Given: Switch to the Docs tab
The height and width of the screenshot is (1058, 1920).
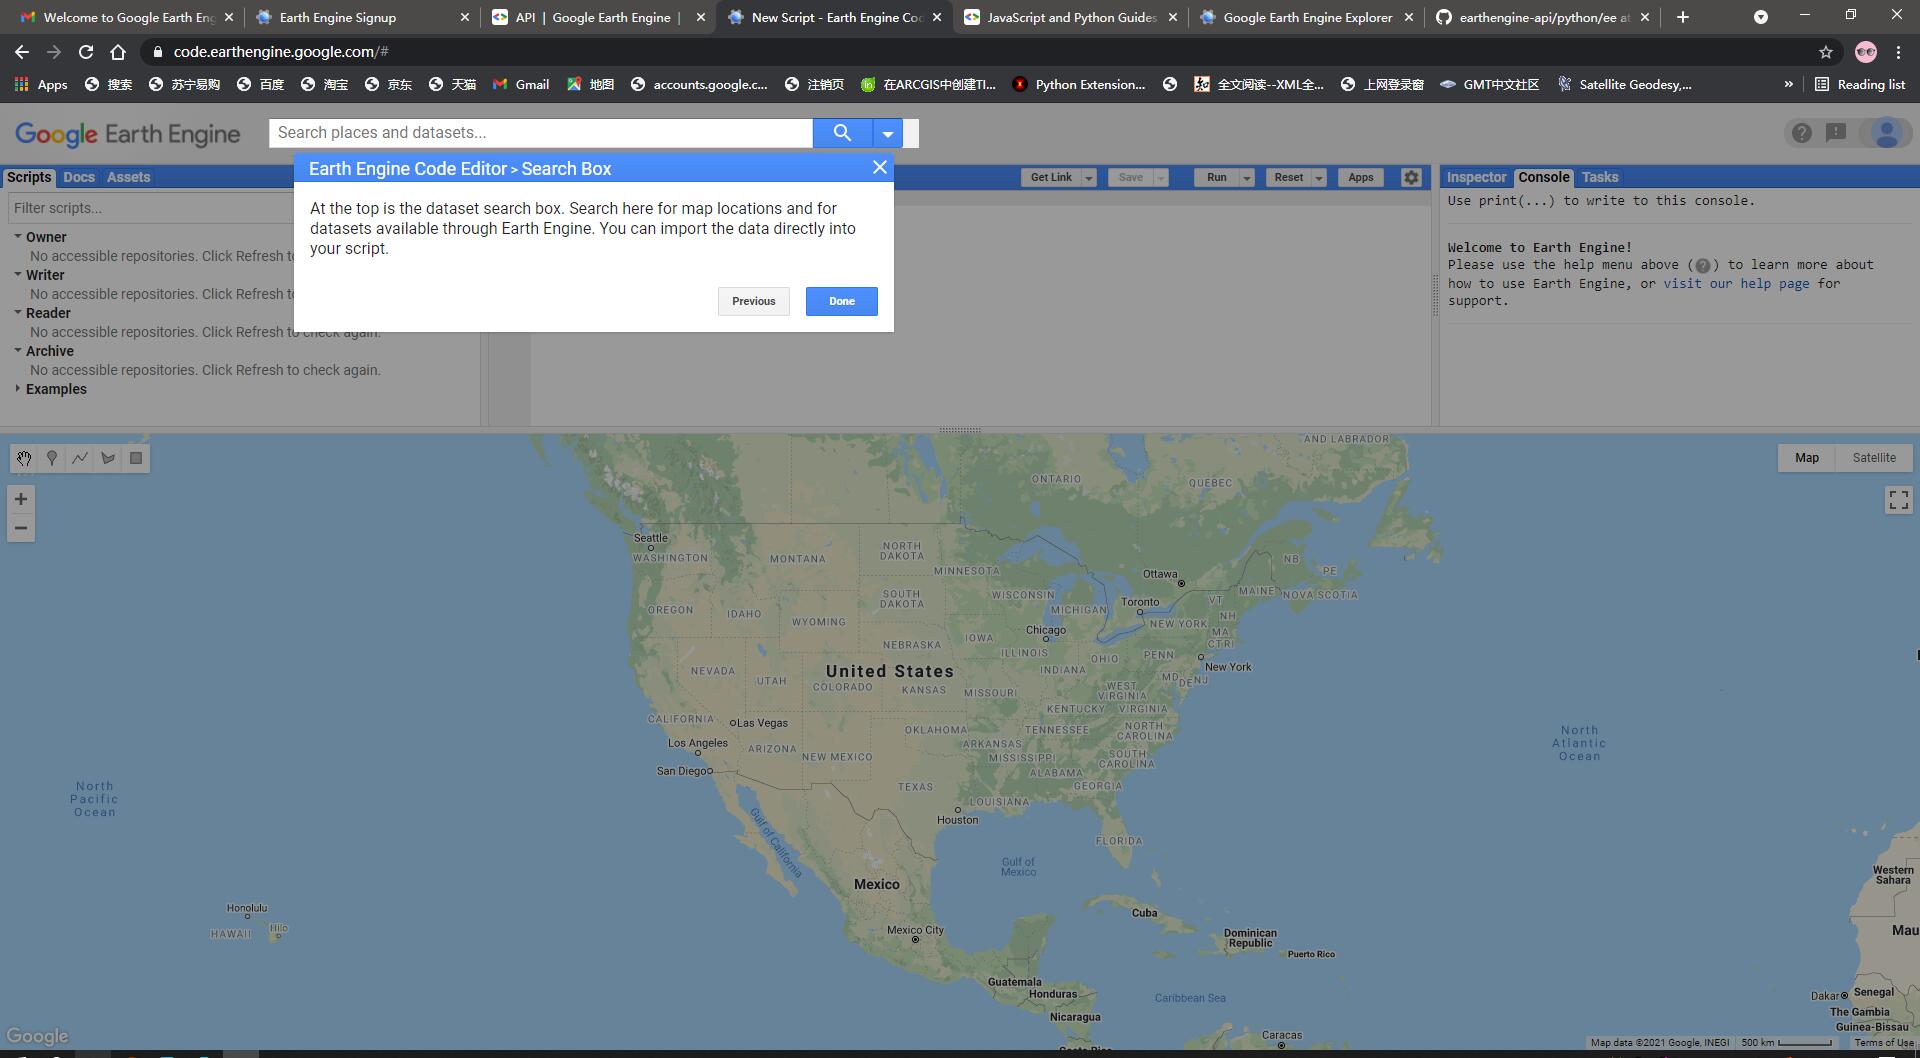Looking at the screenshot, I should coord(79,177).
